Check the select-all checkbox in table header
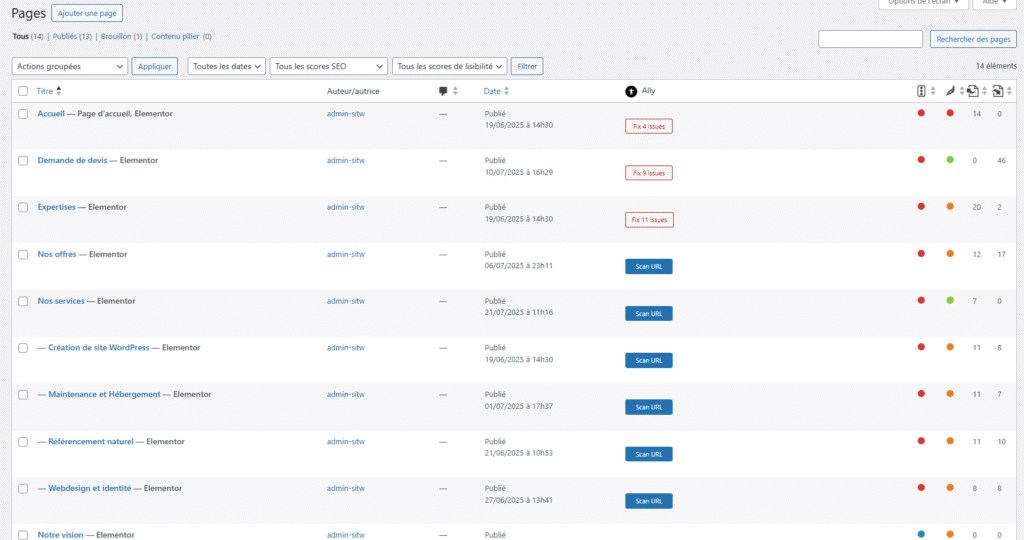Image resolution: width=1024 pixels, height=540 pixels. pos(23,91)
